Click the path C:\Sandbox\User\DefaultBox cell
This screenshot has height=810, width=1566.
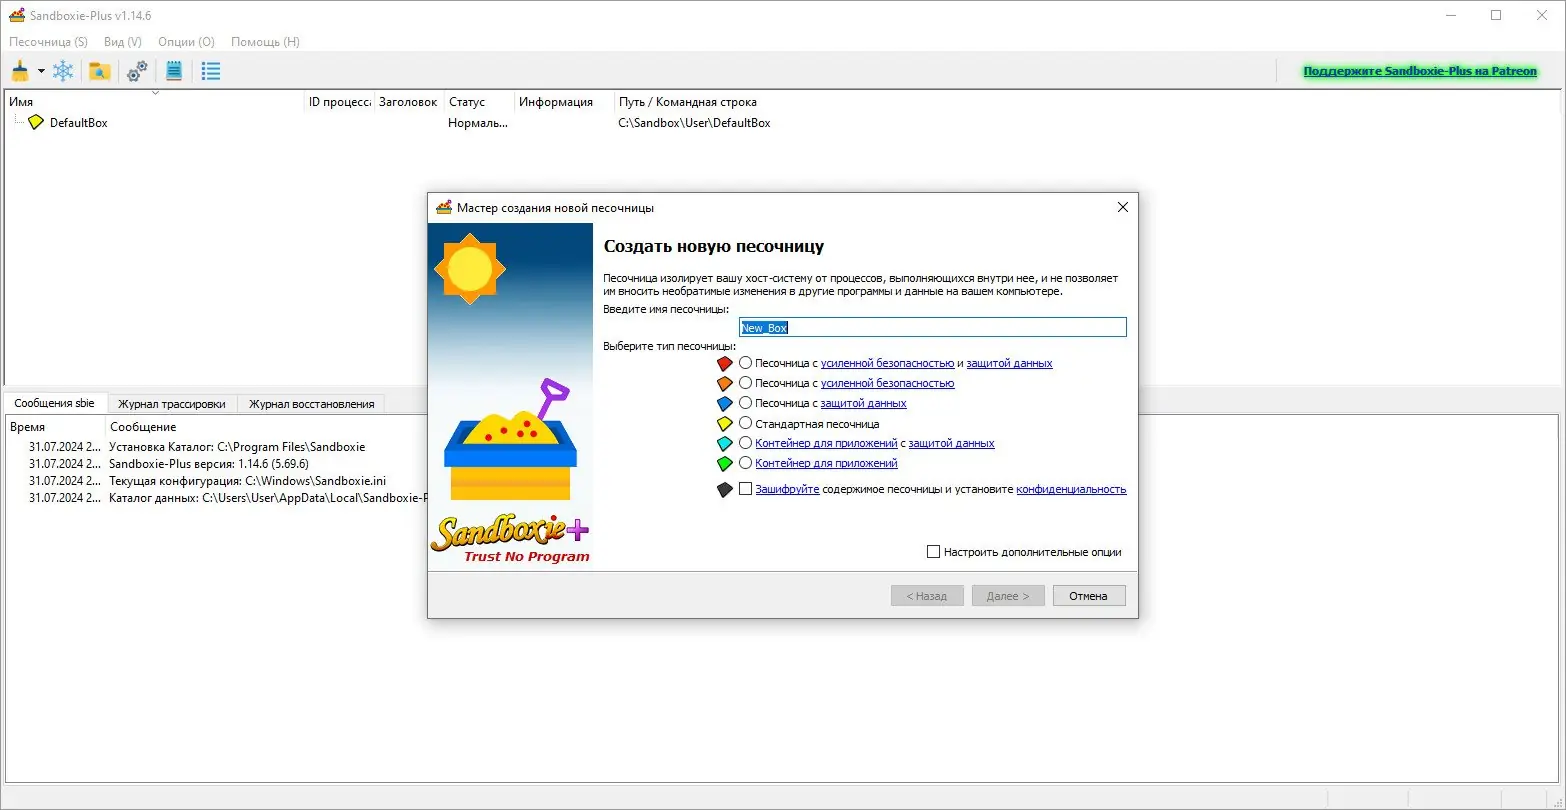694,123
